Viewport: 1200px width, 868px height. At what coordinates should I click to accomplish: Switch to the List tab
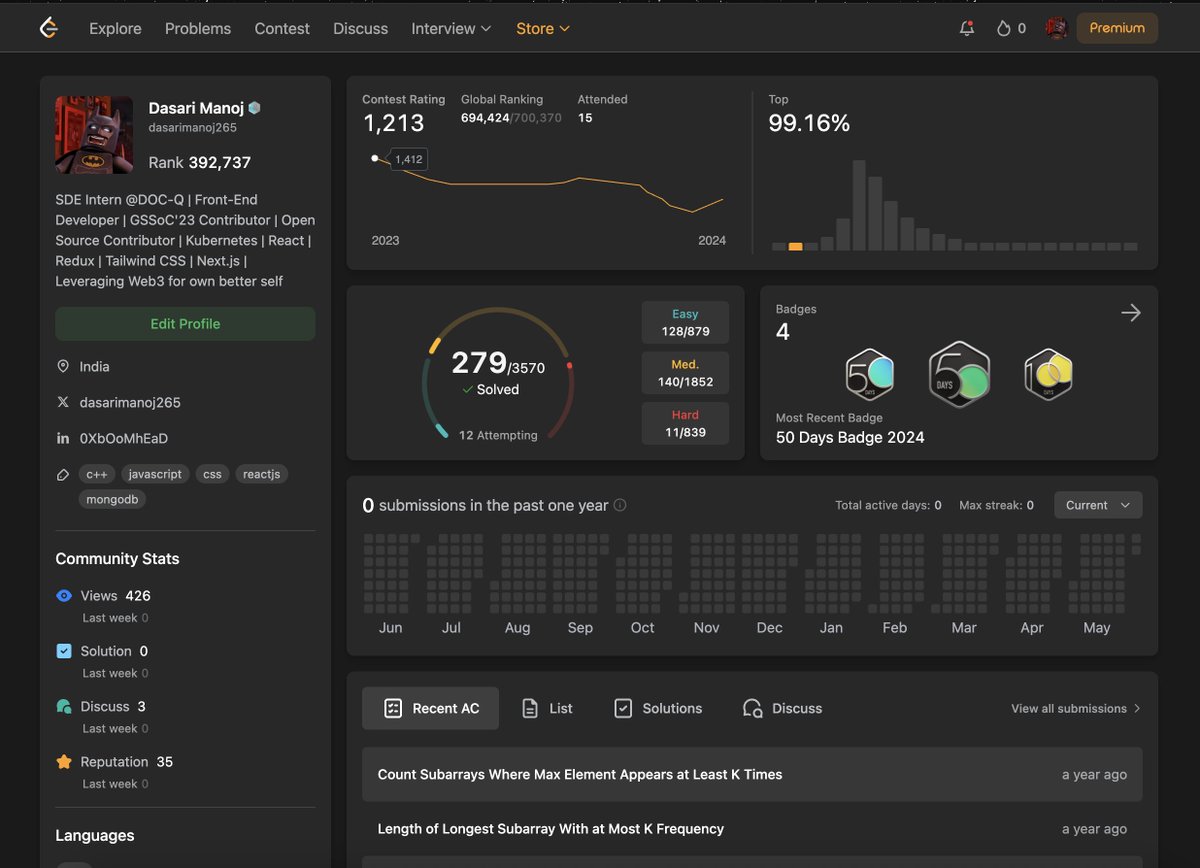coord(547,708)
